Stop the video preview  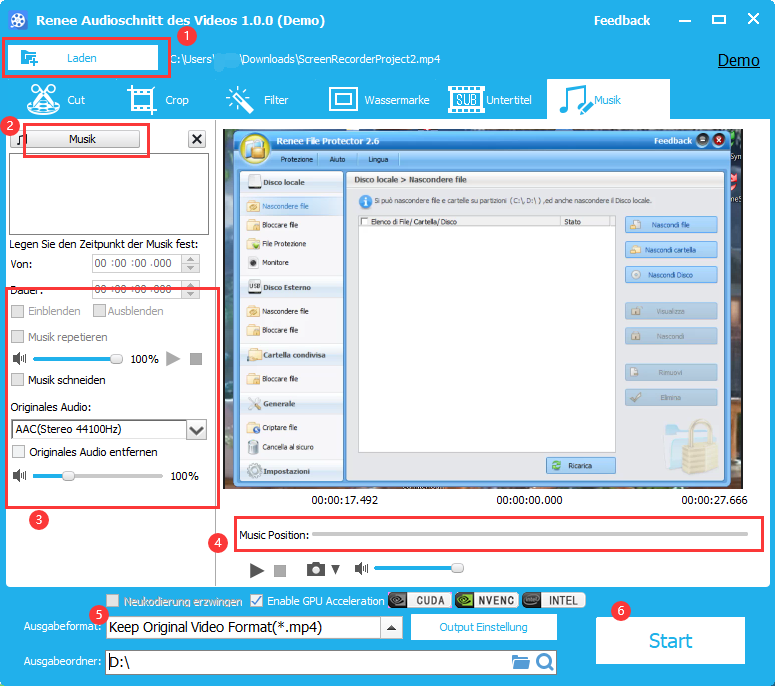[280, 571]
